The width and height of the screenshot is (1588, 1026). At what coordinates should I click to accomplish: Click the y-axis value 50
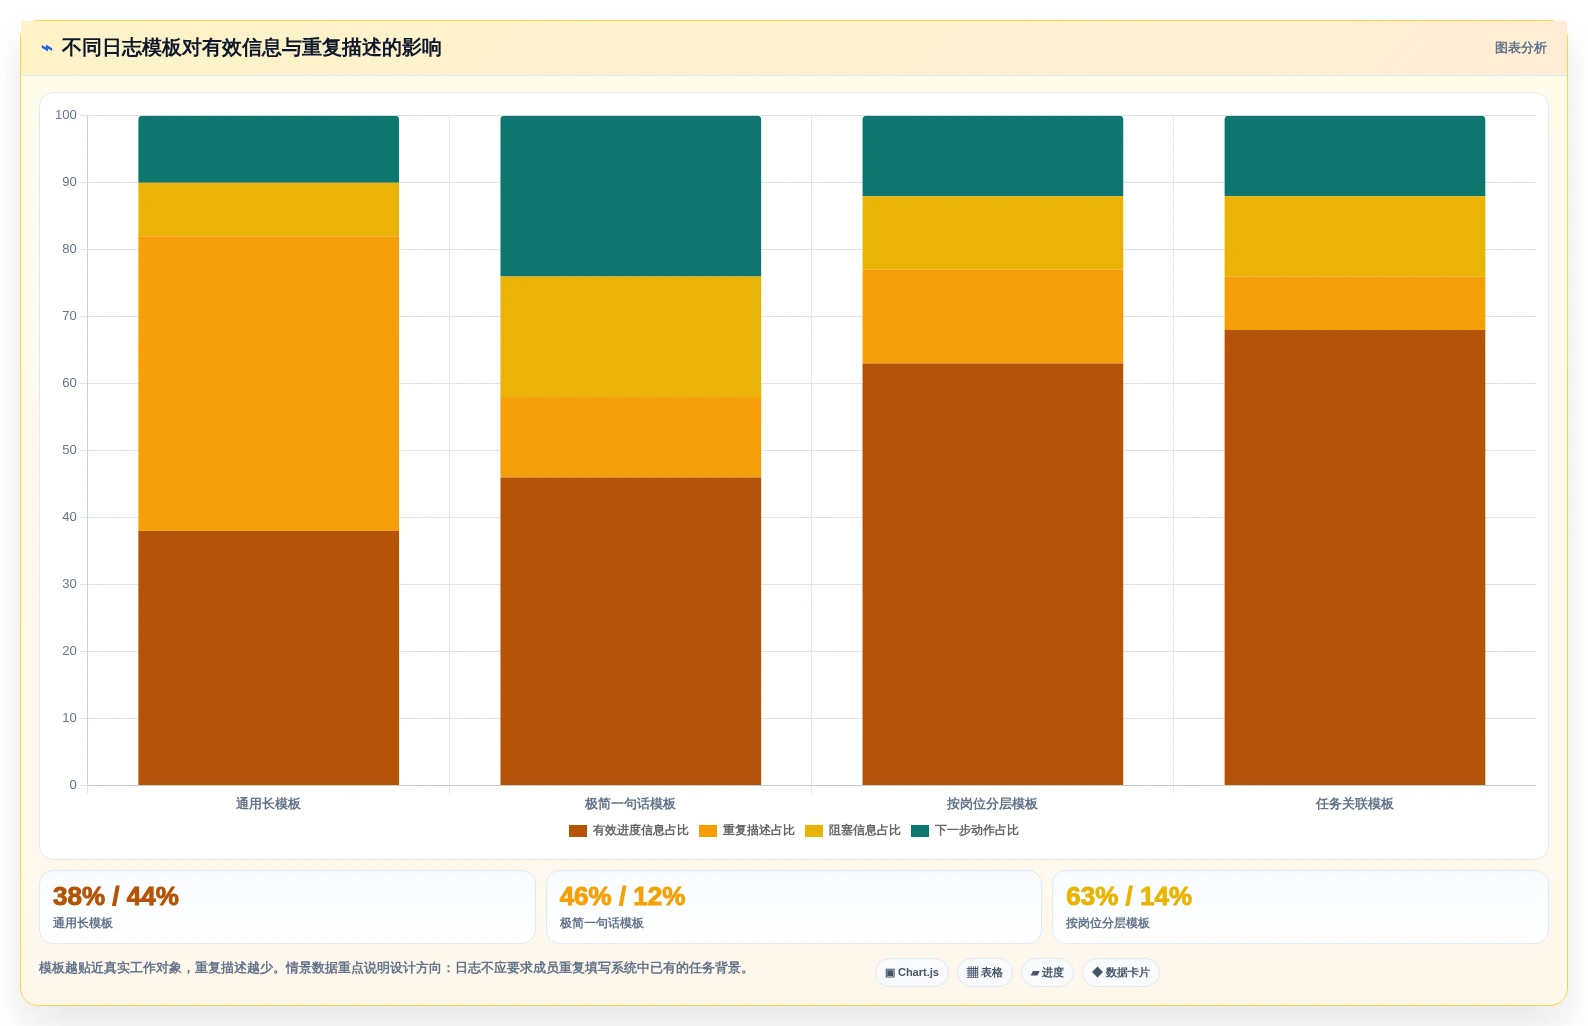tap(69, 450)
